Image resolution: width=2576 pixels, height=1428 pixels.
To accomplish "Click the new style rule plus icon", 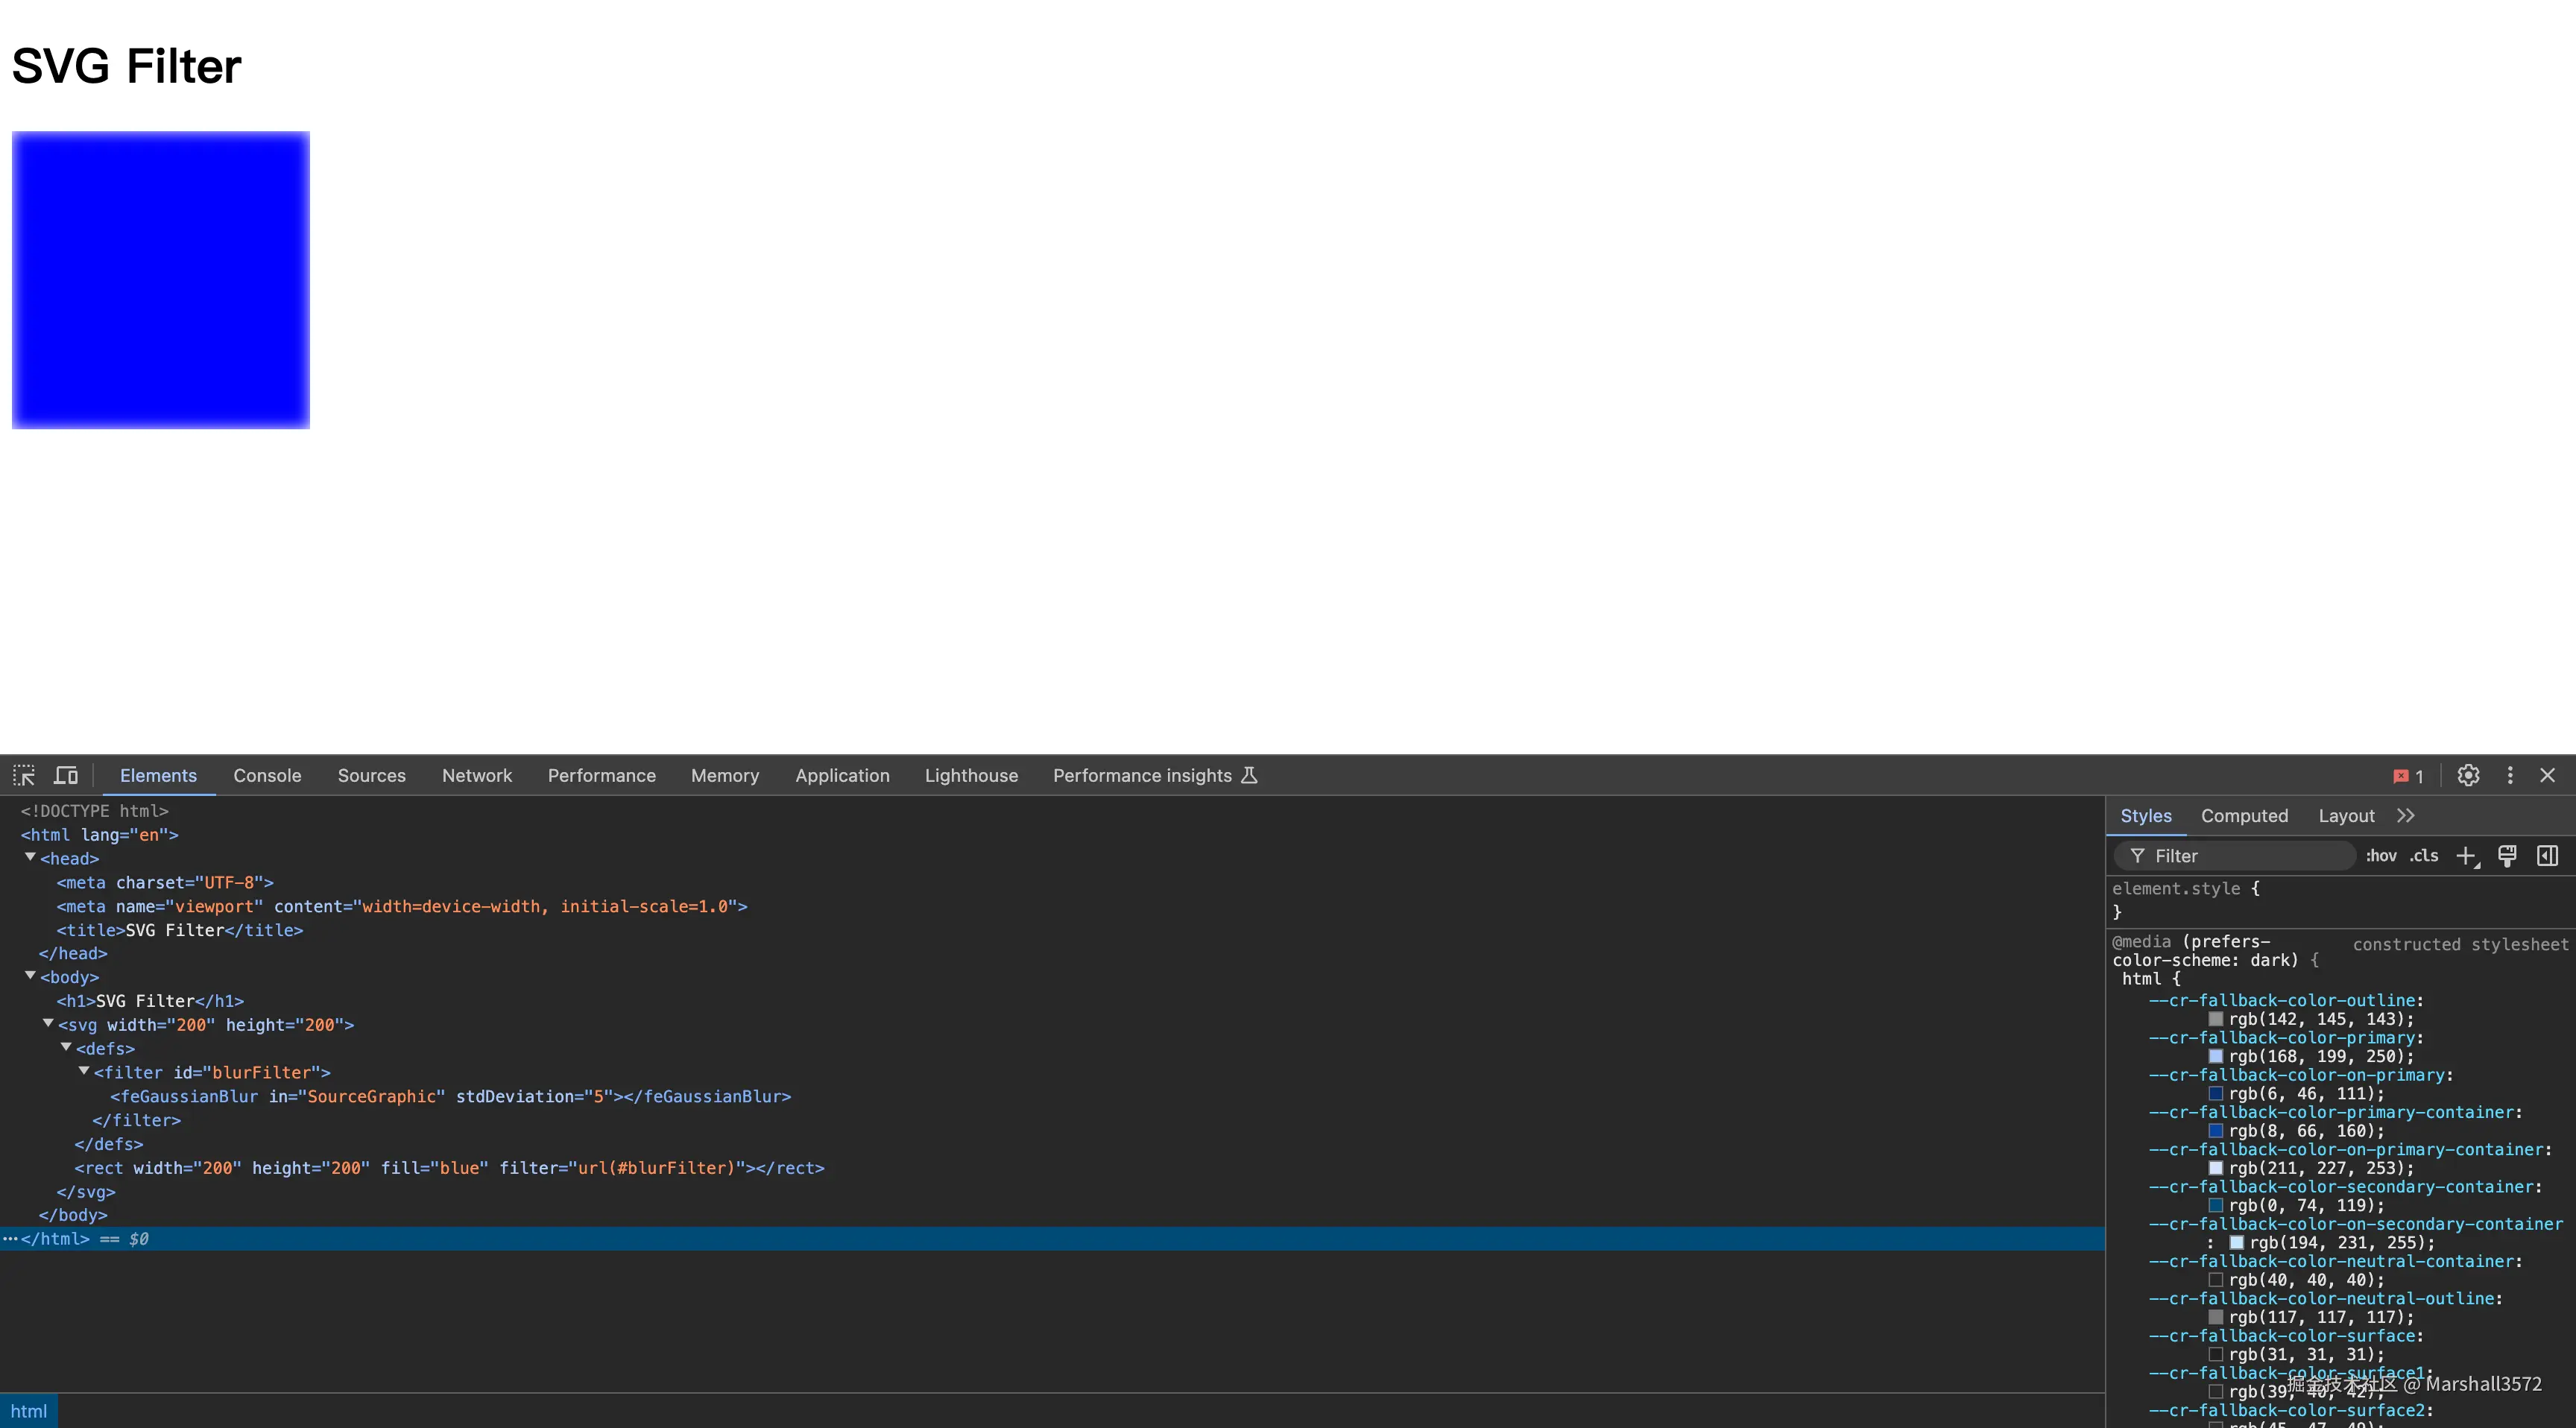I will [2466, 856].
